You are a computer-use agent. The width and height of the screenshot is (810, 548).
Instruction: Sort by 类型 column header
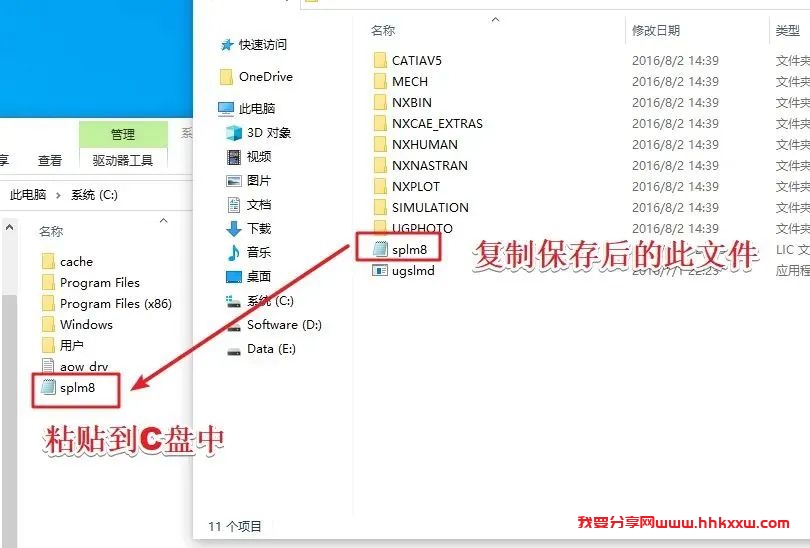(x=787, y=31)
